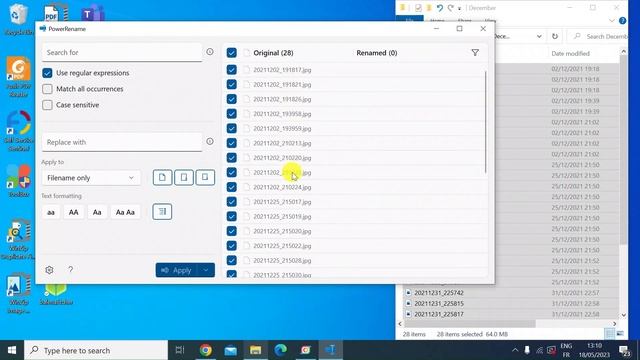Uncheck the box for 20211202_193958.jpg
This screenshot has height=360, width=640.
[231, 114]
